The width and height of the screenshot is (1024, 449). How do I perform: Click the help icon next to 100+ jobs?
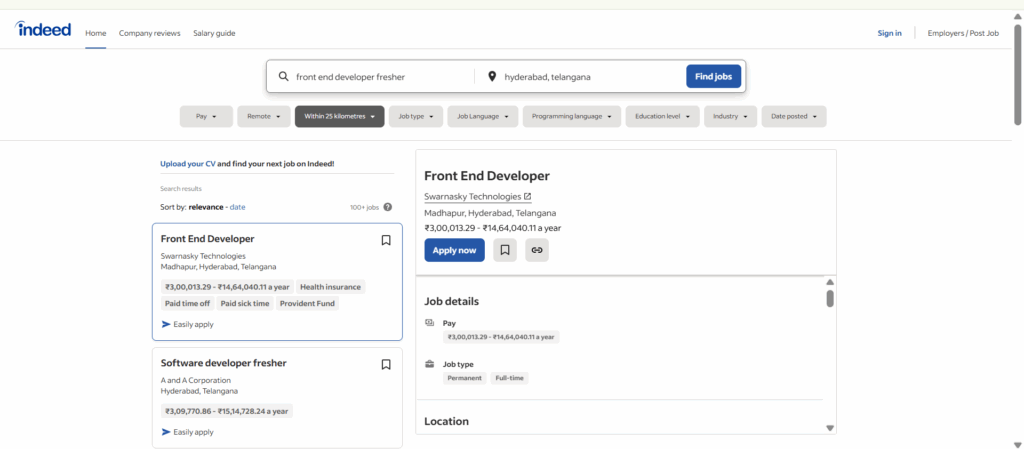(x=388, y=207)
